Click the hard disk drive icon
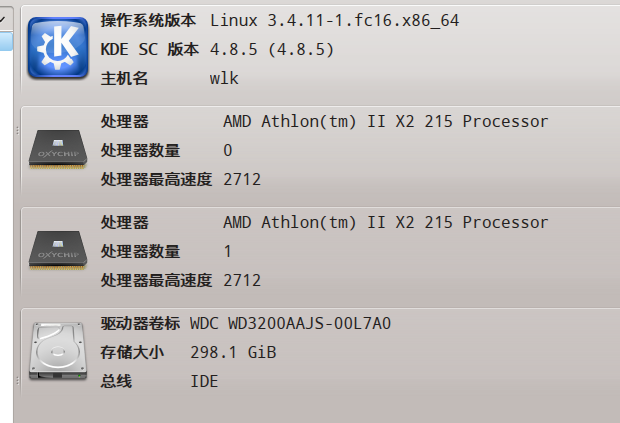The width and height of the screenshot is (620, 423). coord(58,351)
